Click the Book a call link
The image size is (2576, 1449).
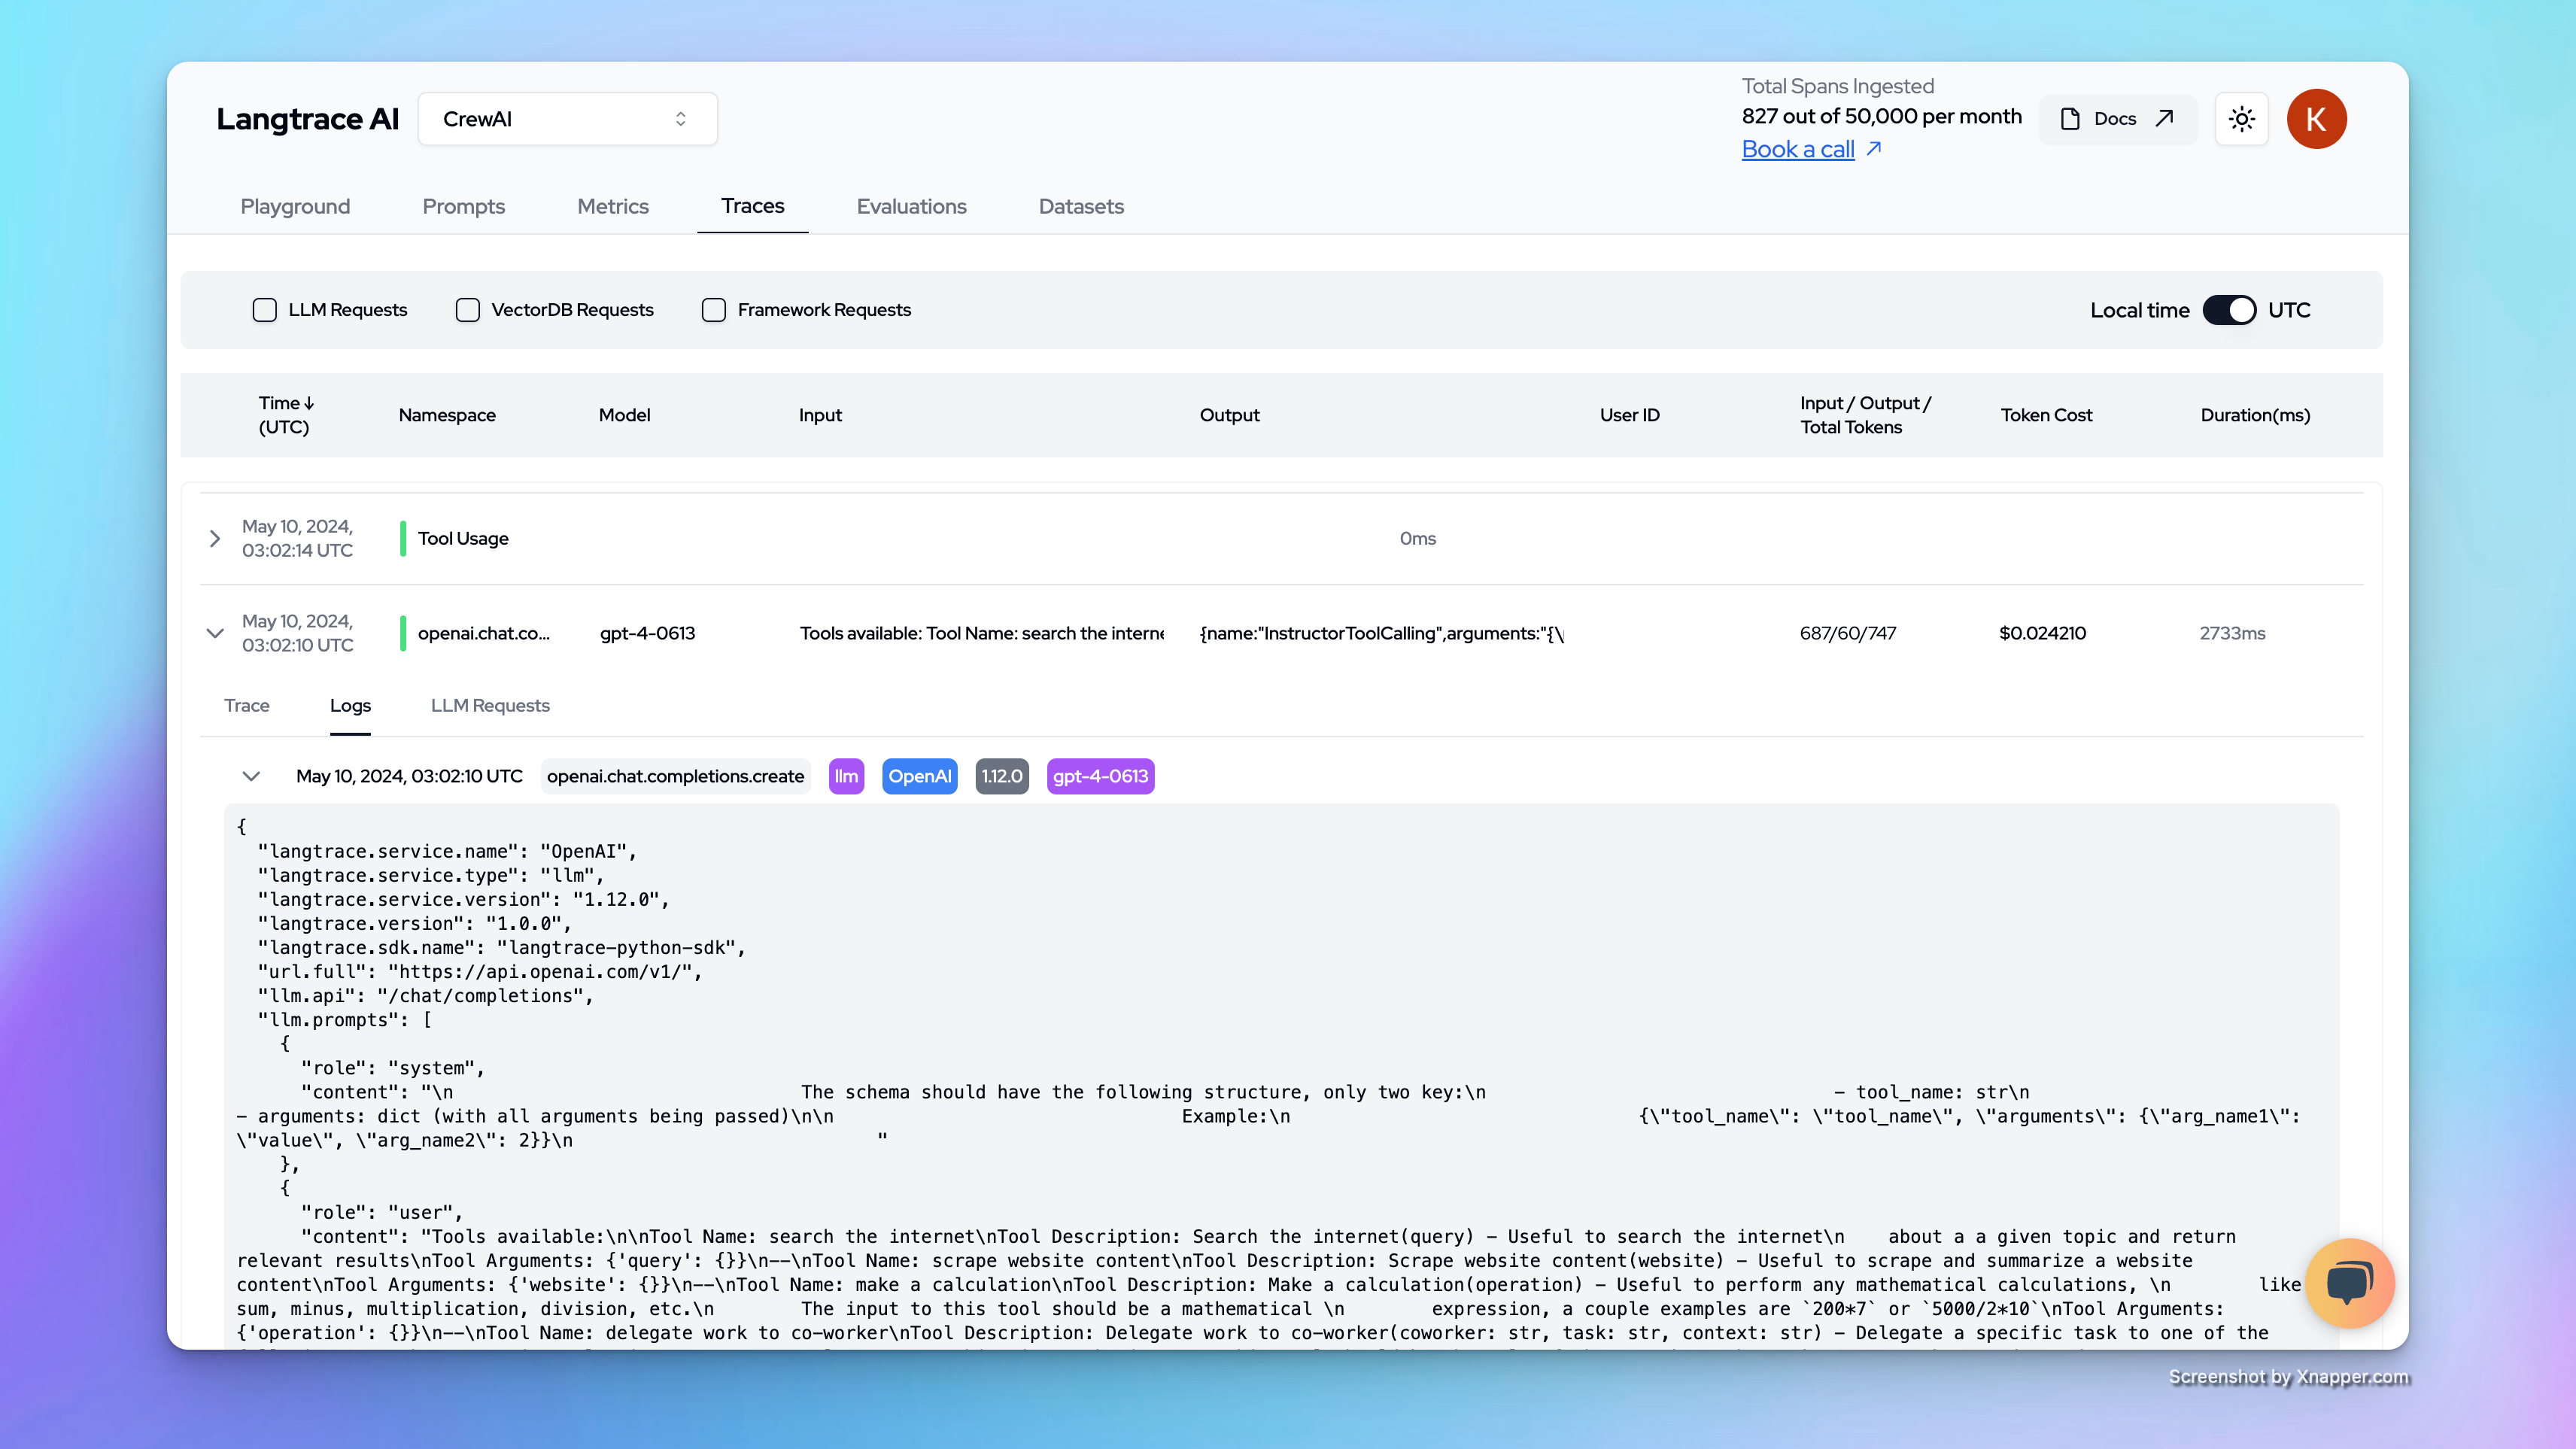coord(1798,149)
